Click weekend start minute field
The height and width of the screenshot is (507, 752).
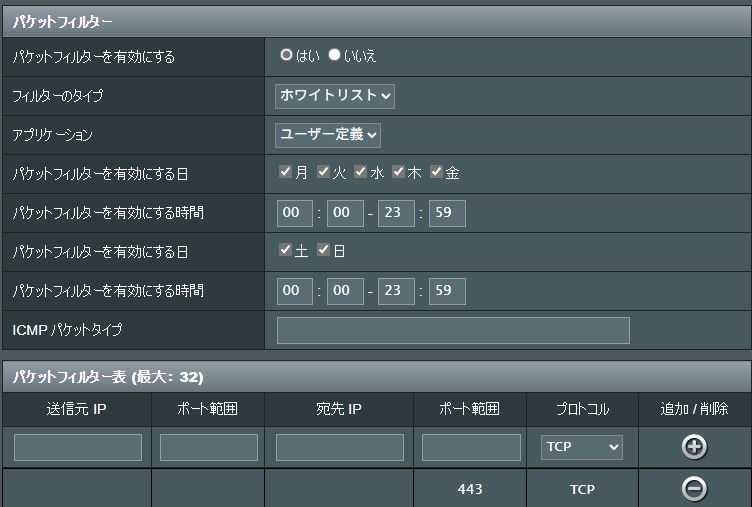345,291
